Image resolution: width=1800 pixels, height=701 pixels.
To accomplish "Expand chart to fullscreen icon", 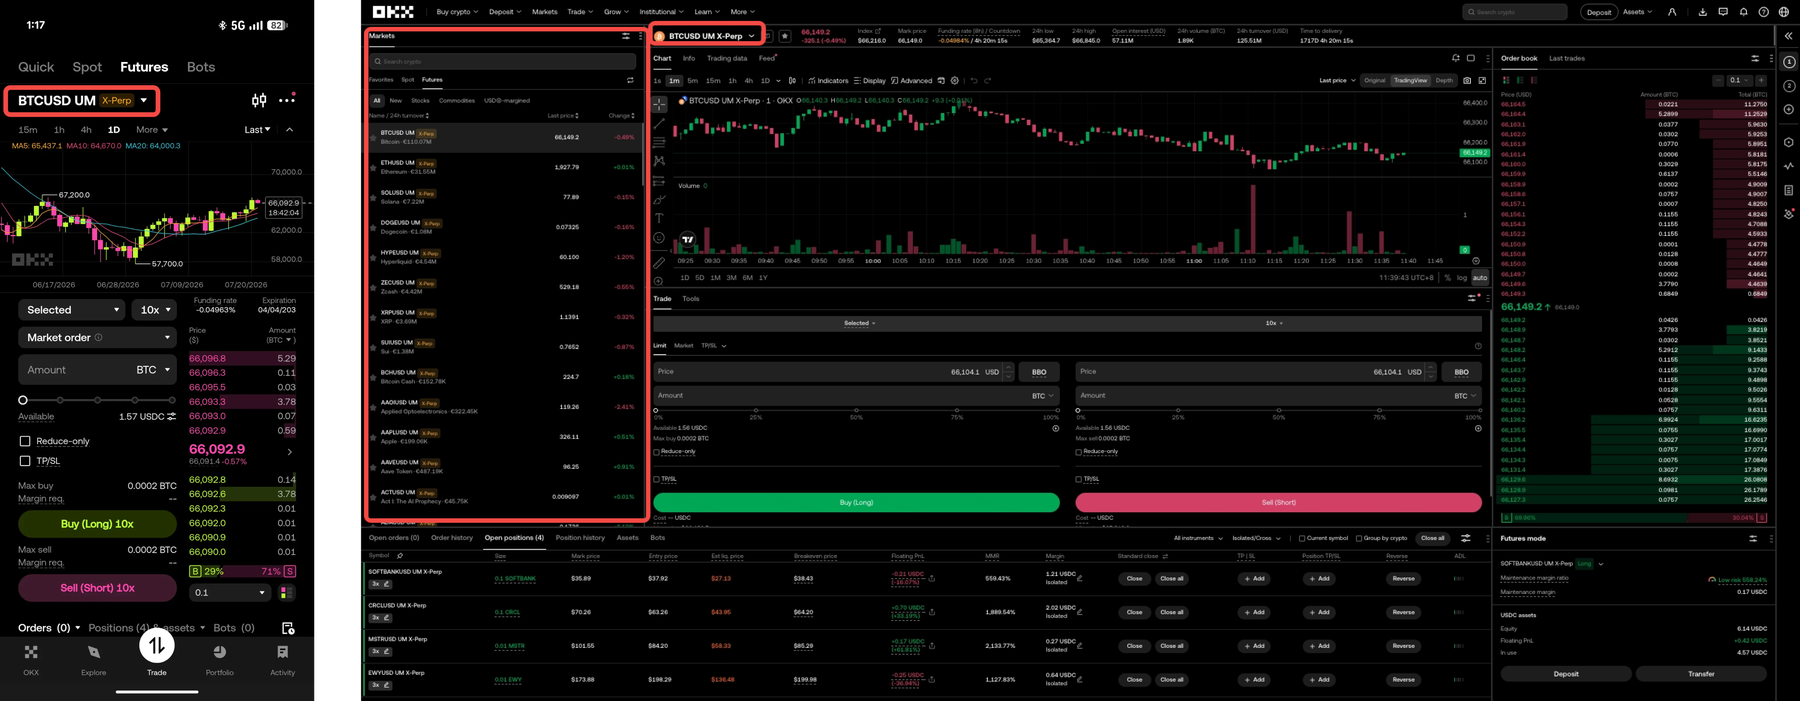I will (x=1482, y=80).
